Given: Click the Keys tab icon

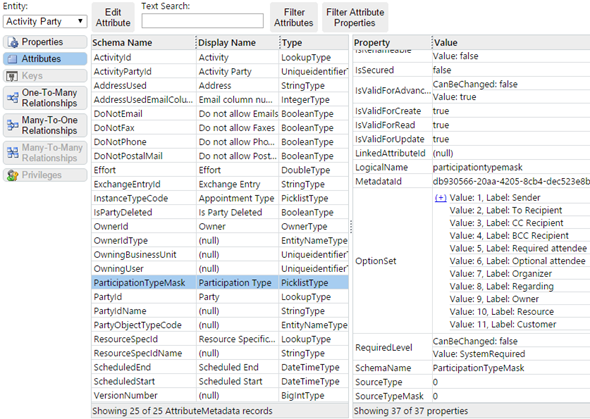Looking at the screenshot, I should [x=13, y=76].
